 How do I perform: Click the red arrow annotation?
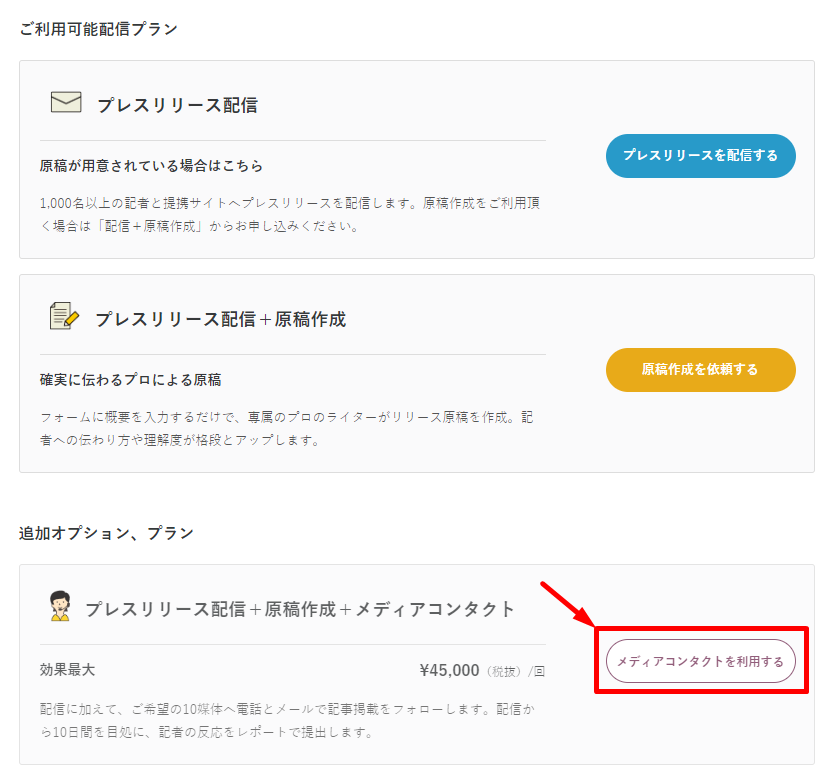point(567,604)
